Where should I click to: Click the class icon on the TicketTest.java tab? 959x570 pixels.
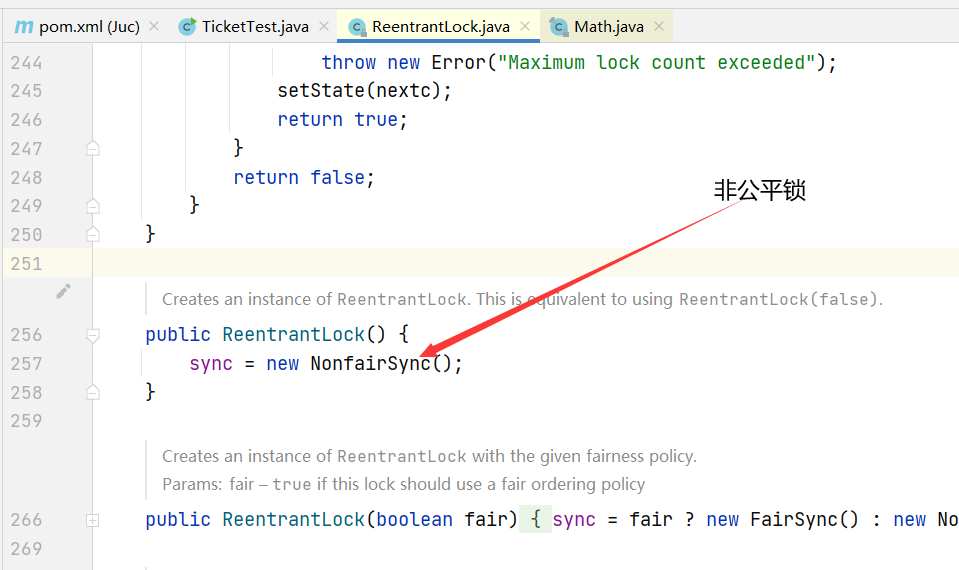point(187,27)
